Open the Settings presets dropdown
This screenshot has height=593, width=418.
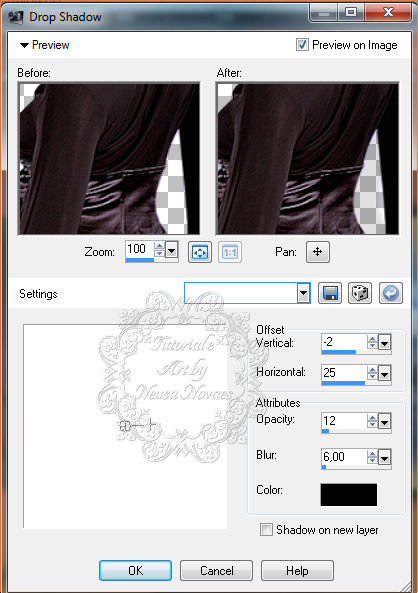pyautogui.click(x=303, y=293)
